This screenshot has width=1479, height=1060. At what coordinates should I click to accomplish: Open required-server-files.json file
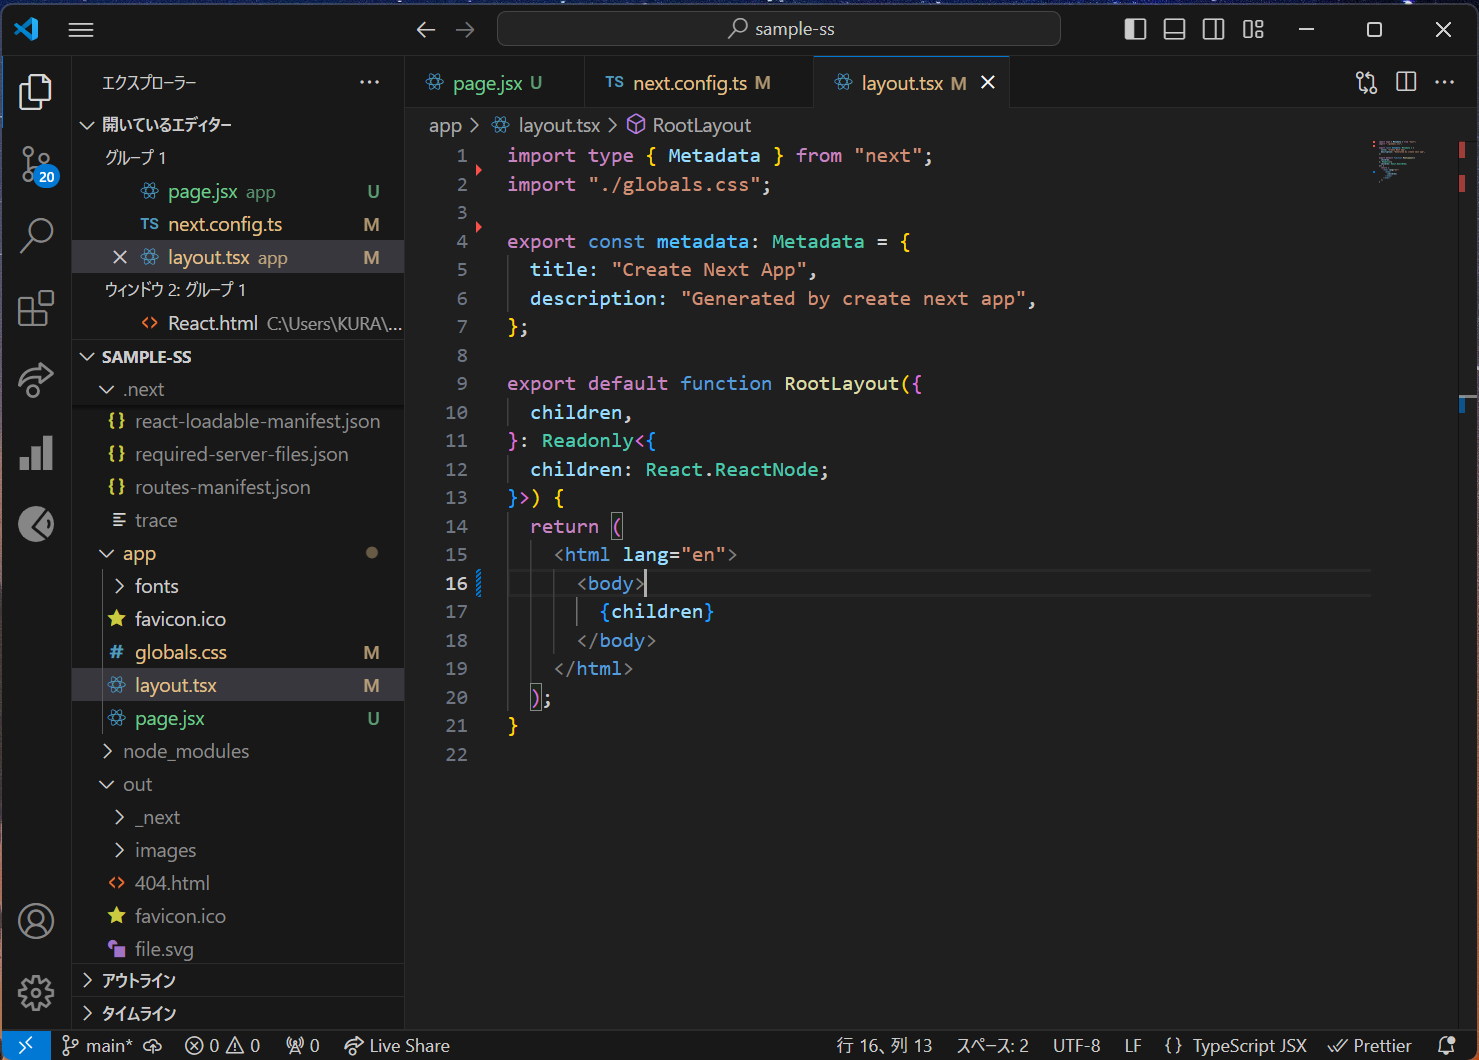tap(238, 454)
